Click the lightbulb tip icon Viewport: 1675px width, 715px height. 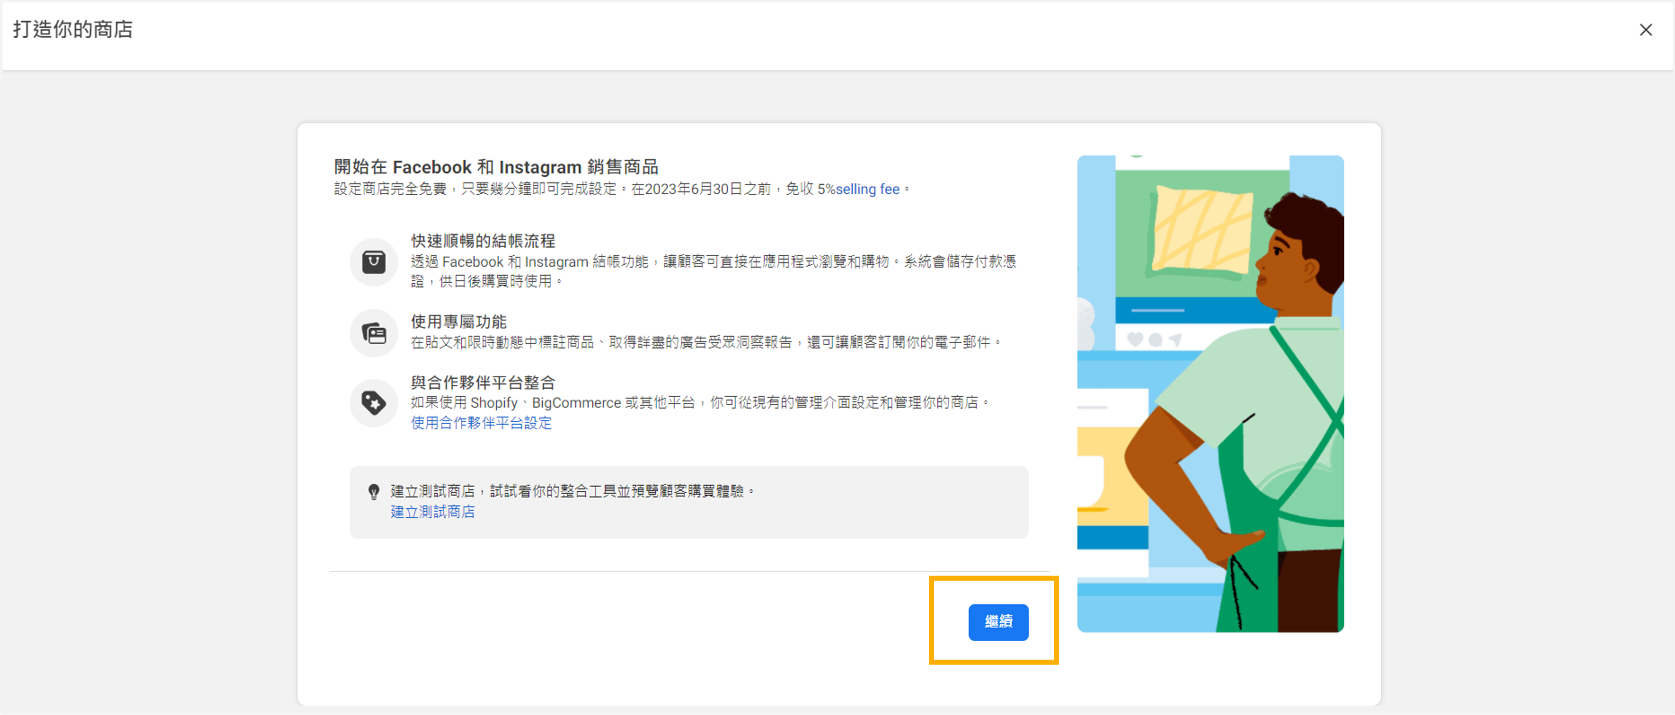[373, 492]
